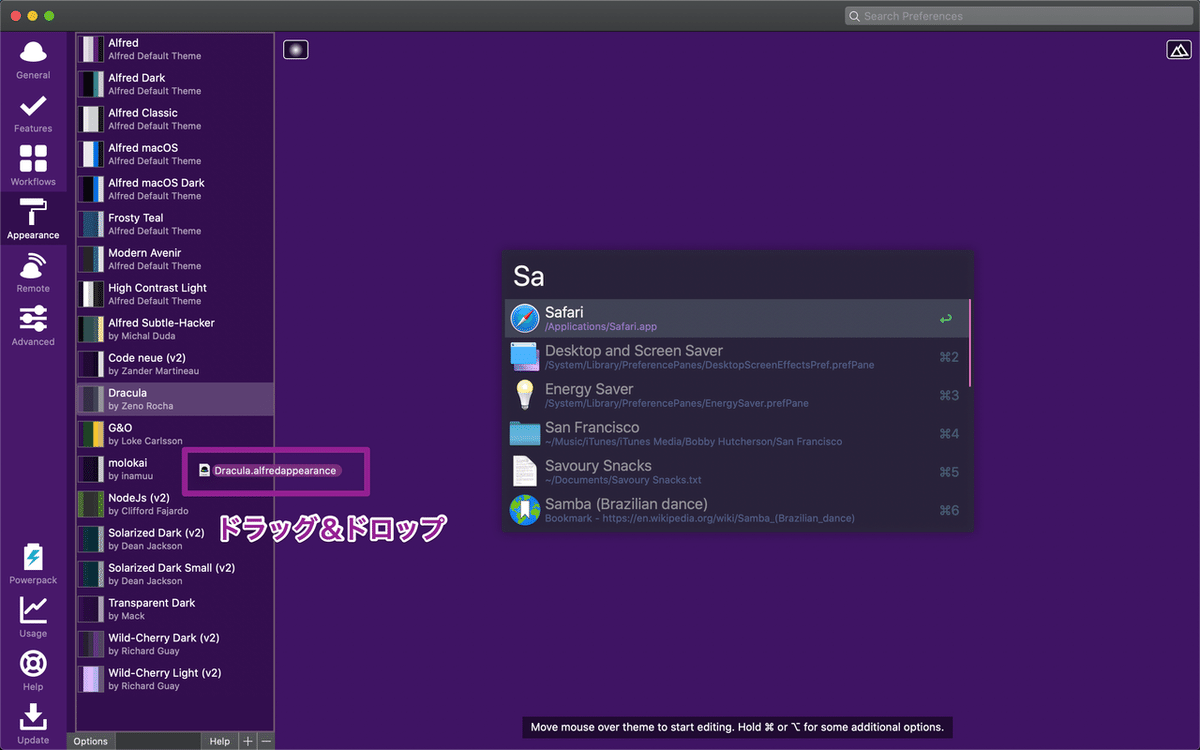This screenshot has height=750, width=1200.
Task: Open Advanced preferences
Action: pyautogui.click(x=33, y=325)
